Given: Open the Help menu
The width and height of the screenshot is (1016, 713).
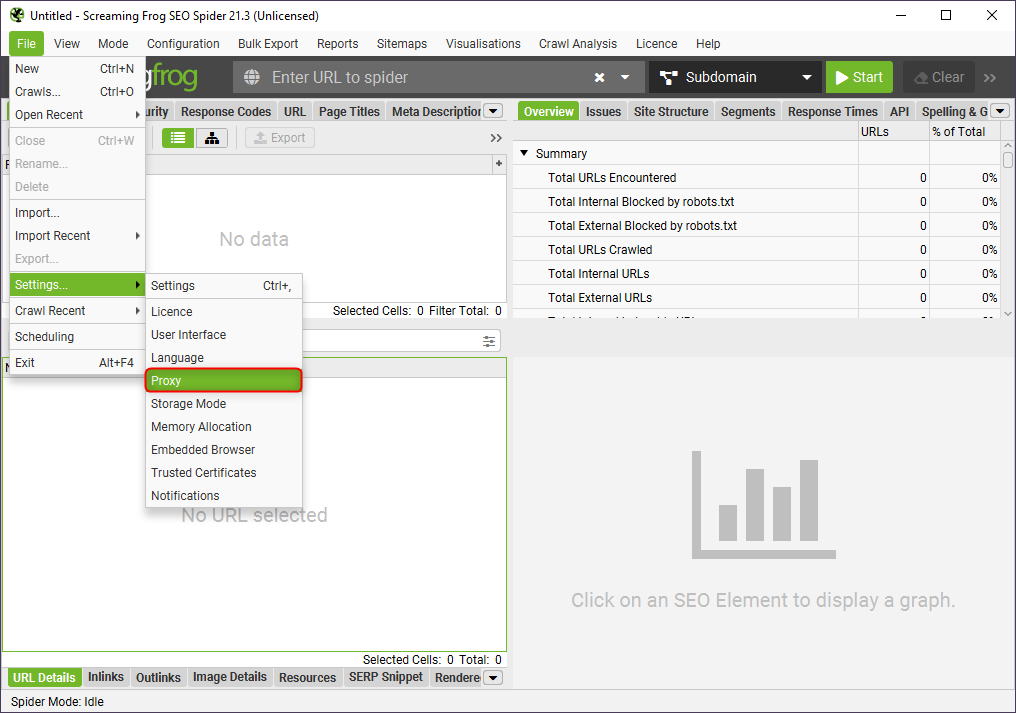Looking at the screenshot, I should click(x=708, y=43).
